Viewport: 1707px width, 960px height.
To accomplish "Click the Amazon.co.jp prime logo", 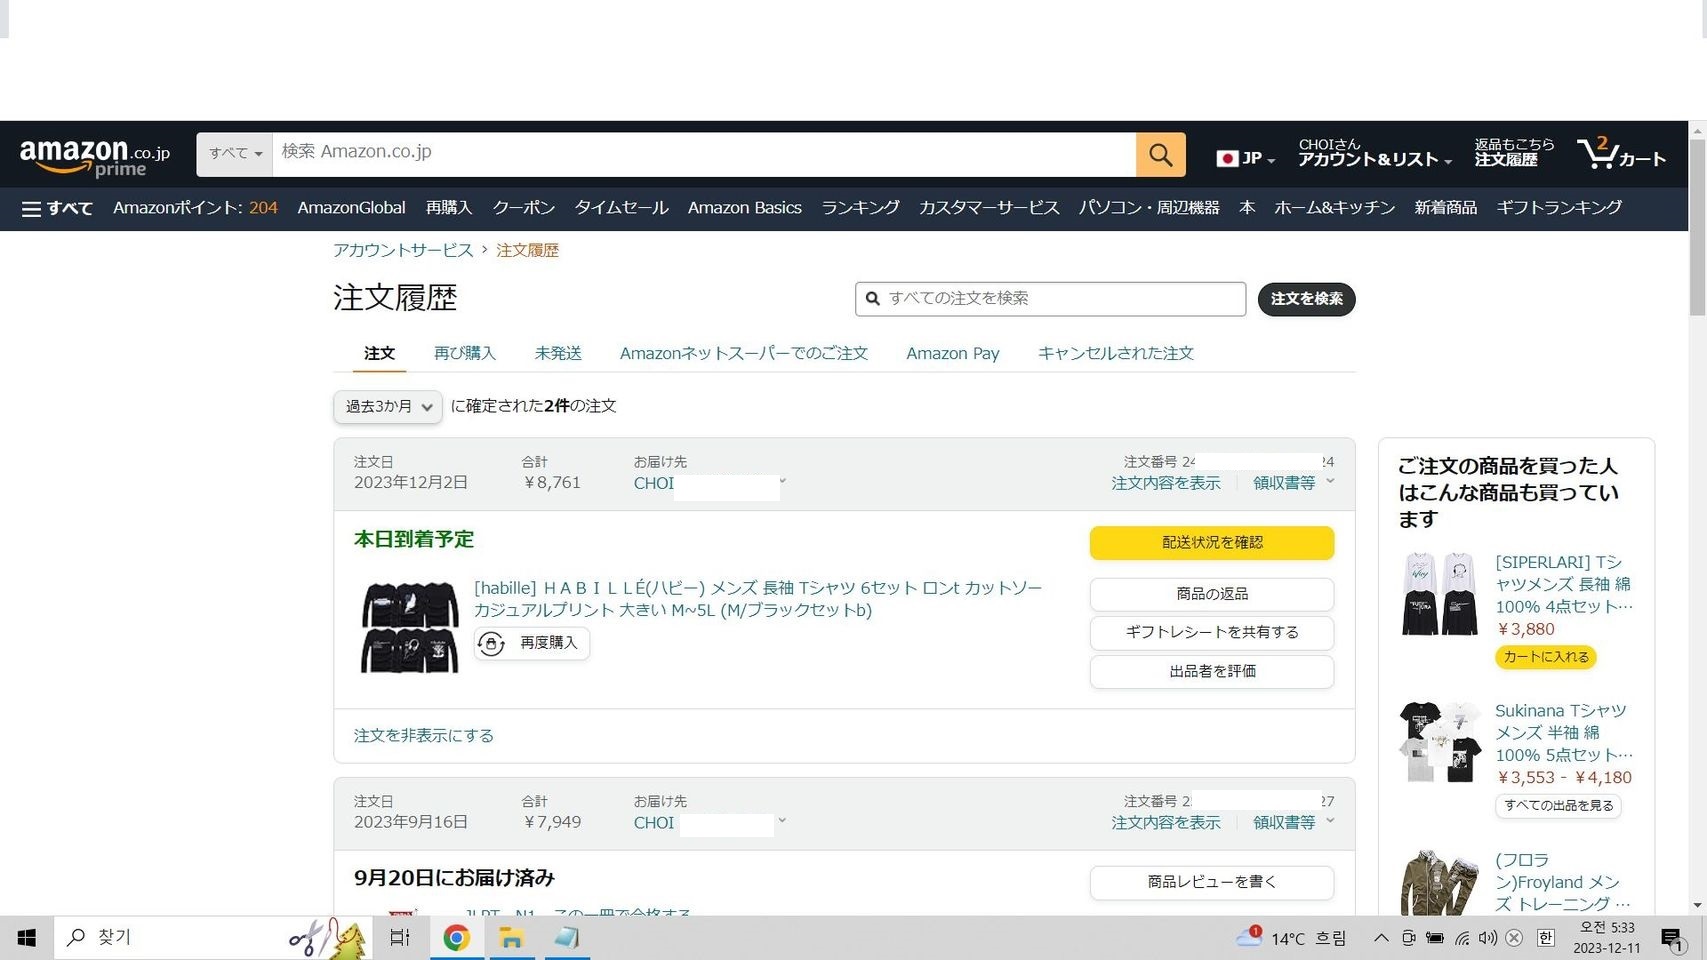I will point(95,158).
